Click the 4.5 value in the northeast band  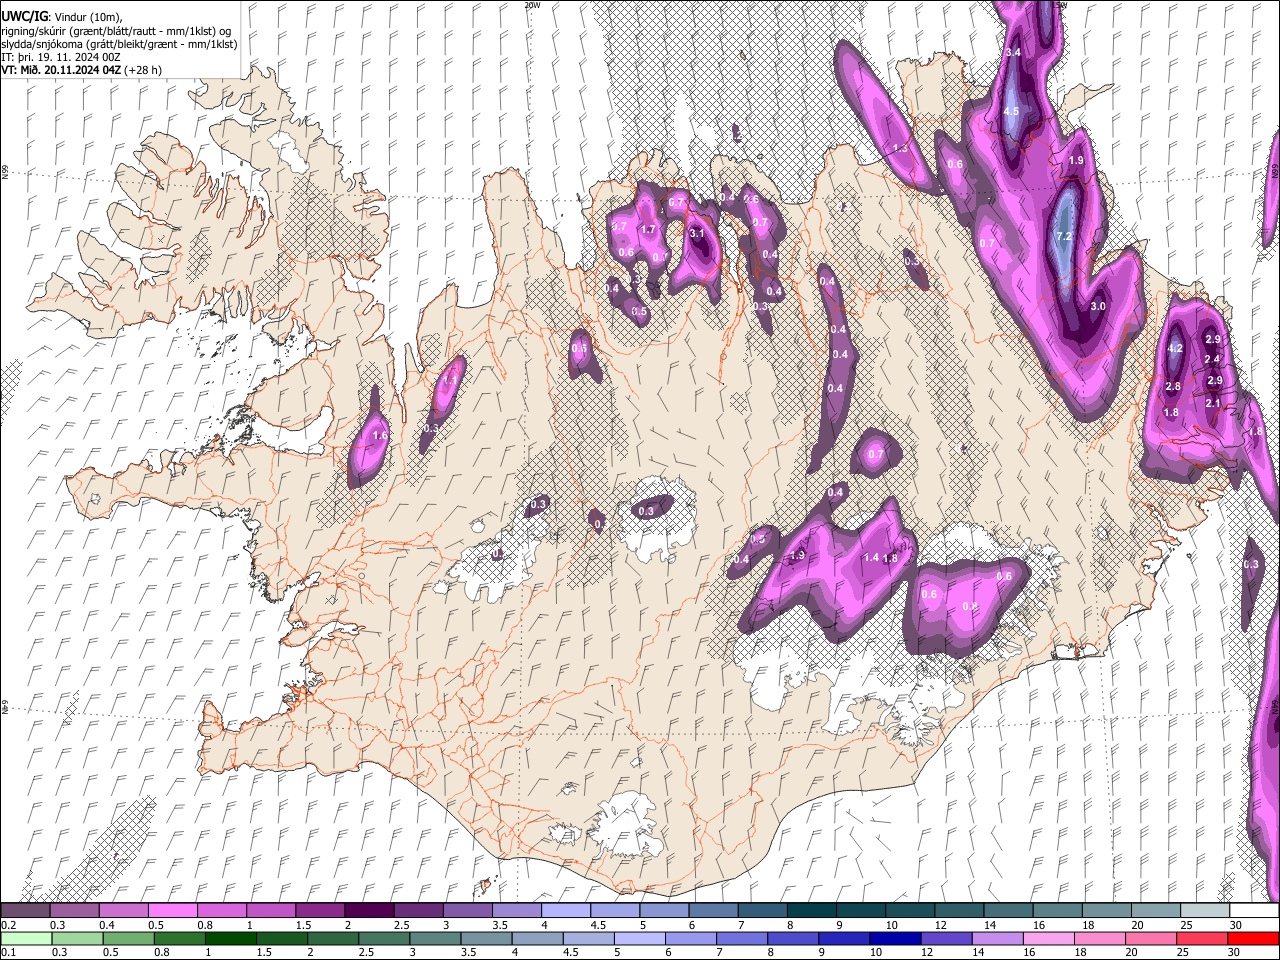coord(1011,112)
